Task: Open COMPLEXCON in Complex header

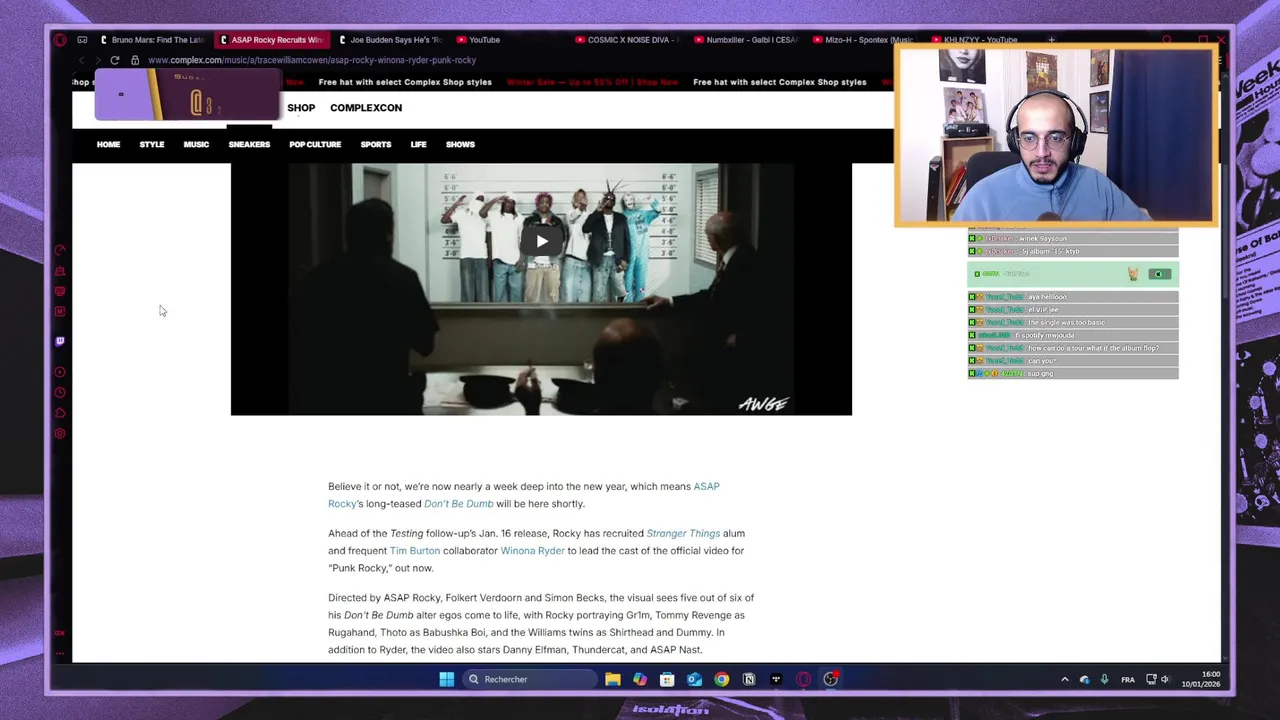Action: point(366,108)
